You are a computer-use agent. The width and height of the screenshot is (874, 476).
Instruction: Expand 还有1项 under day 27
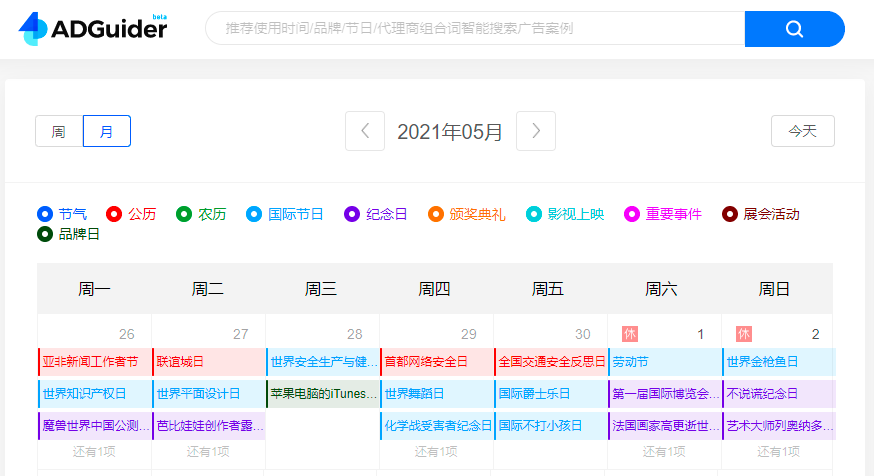(208, 451)
